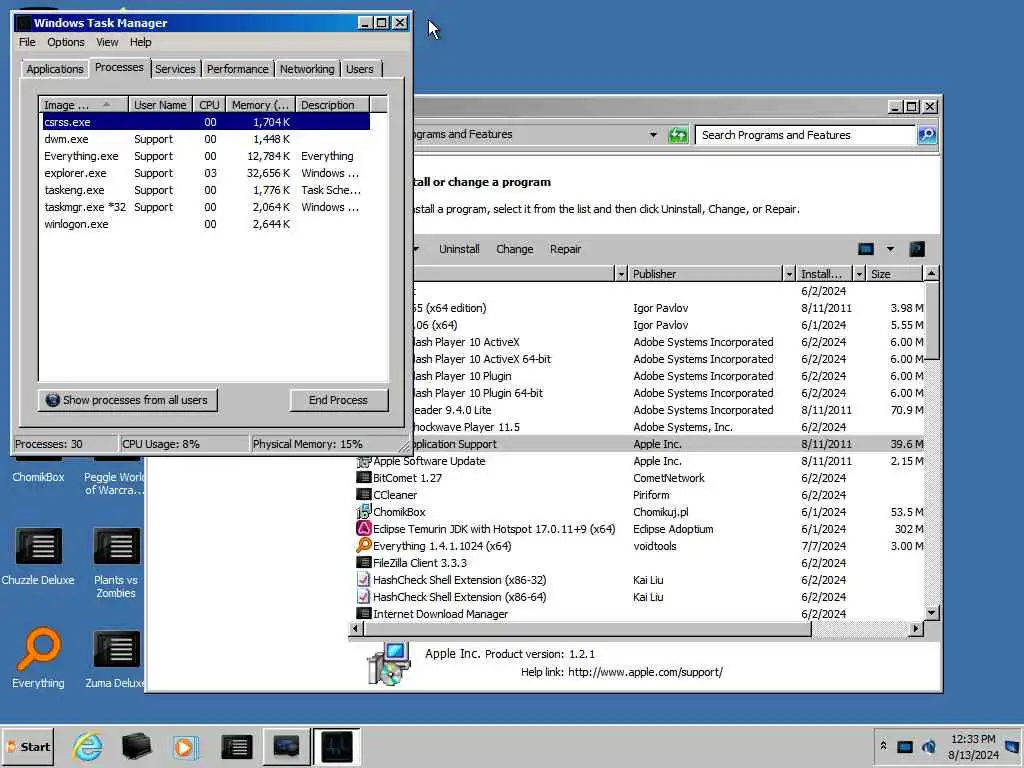The width and height of the screenshot is (1024, 768).
Task: Click the search magnifier in Programs and Features
Action: pyautogui.click(x=927, y=135)
